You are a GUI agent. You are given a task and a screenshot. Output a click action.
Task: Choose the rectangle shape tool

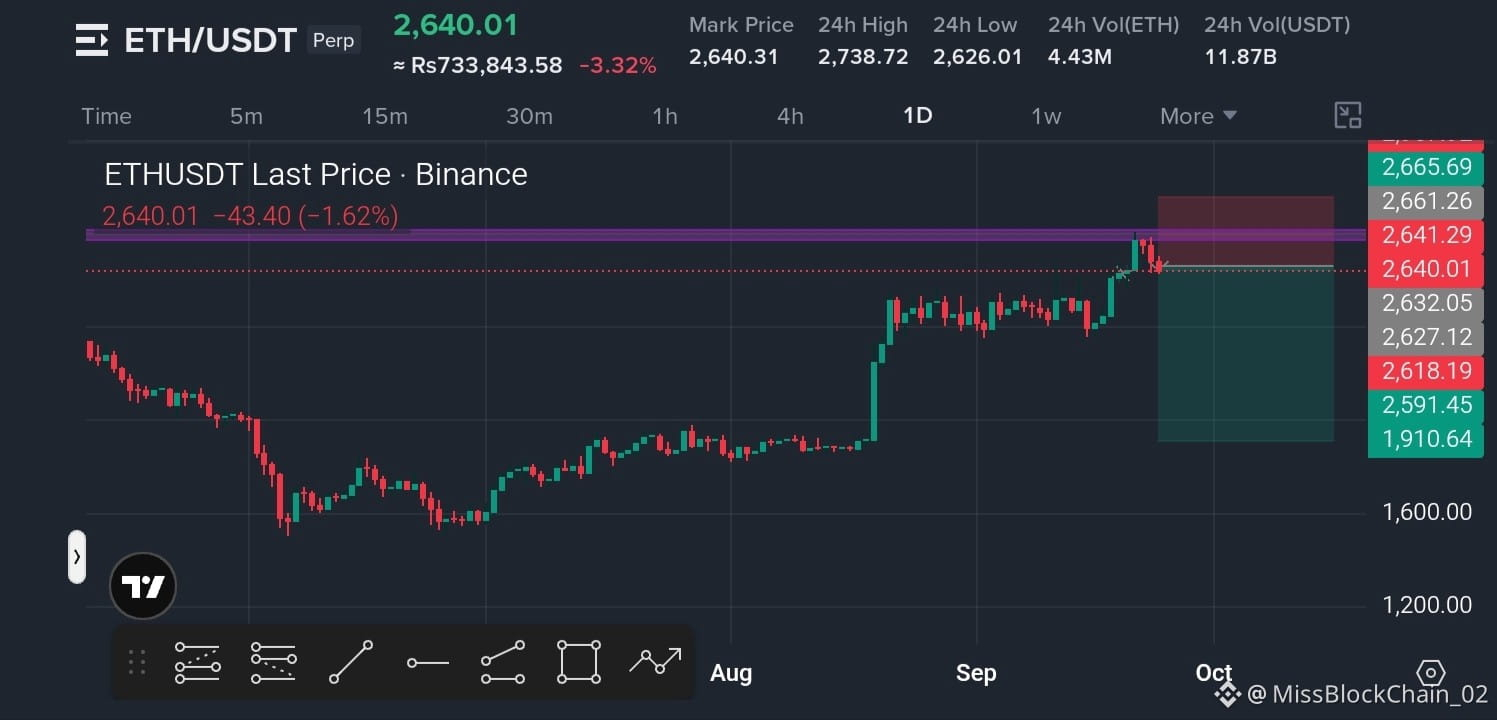(579, 662)
